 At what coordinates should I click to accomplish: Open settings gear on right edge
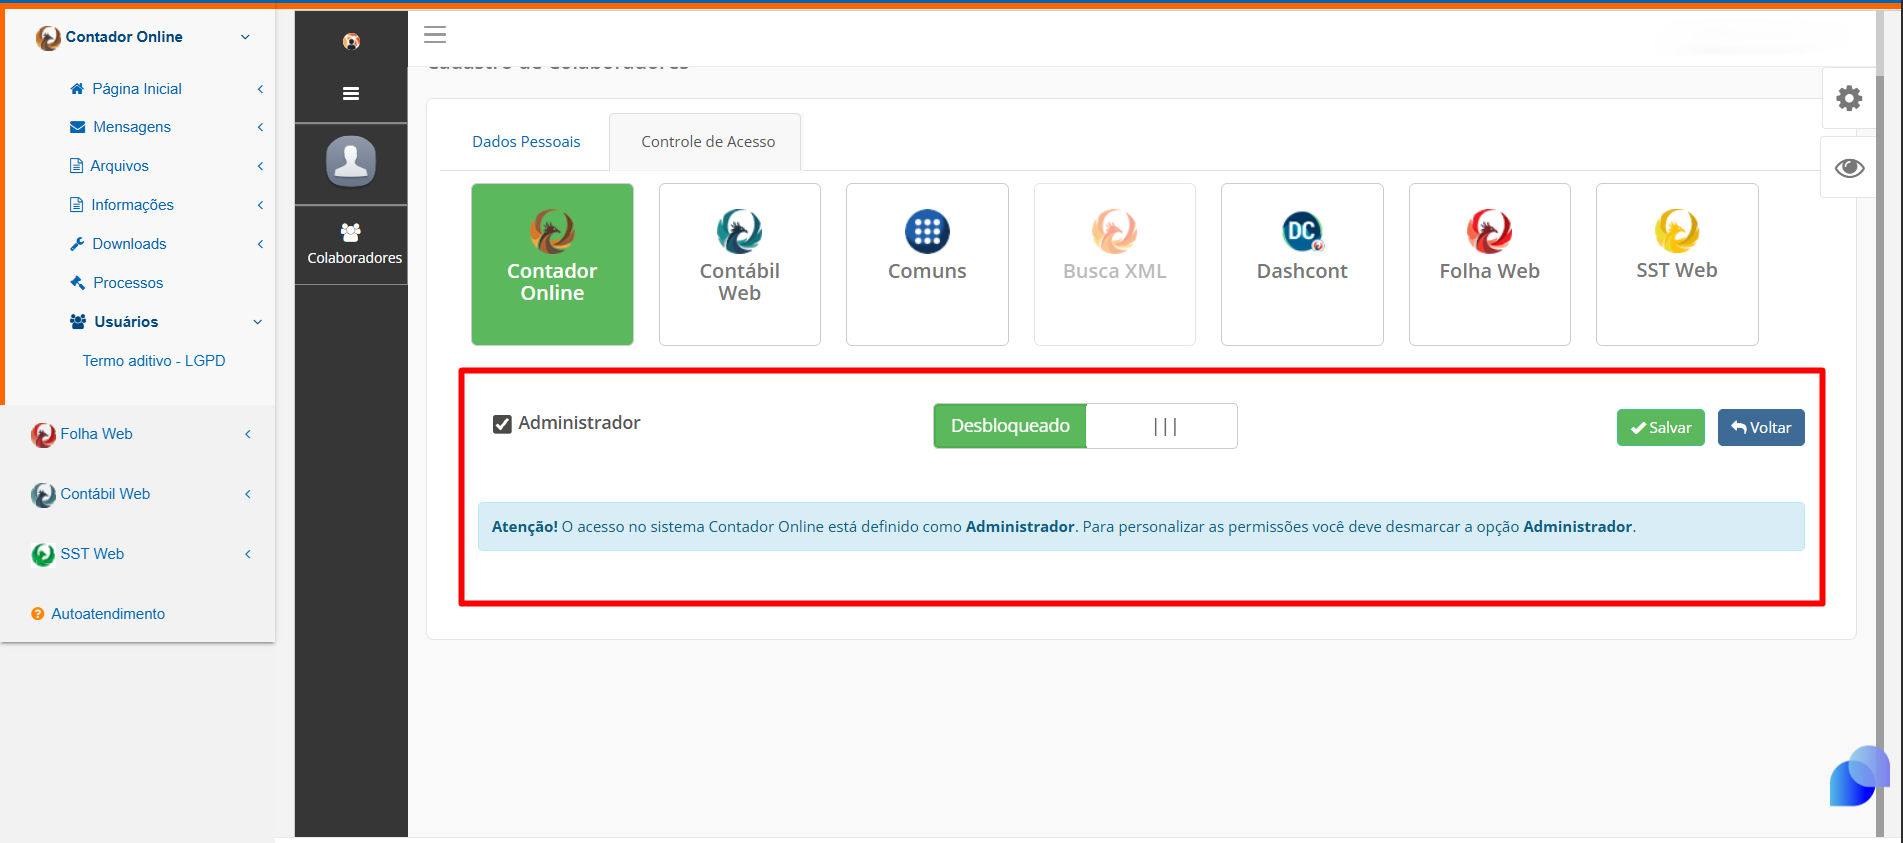click(1849, 98)
